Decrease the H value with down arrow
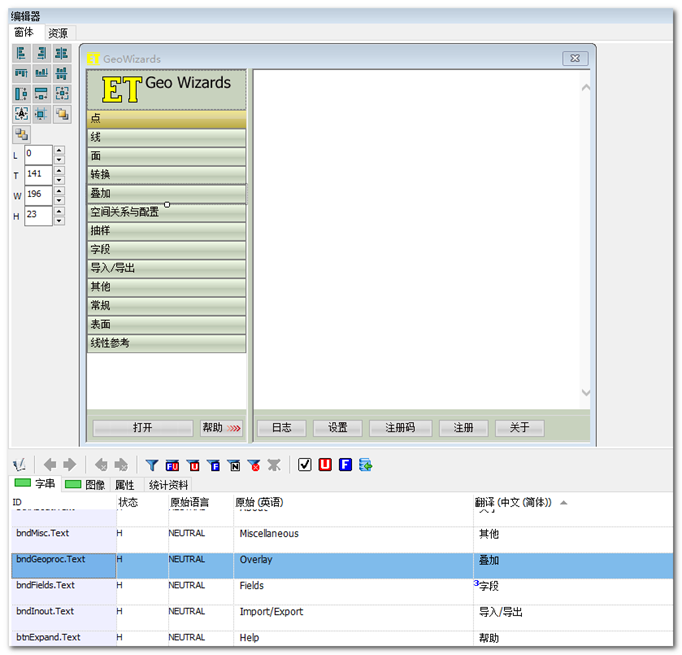 [59, 221]
